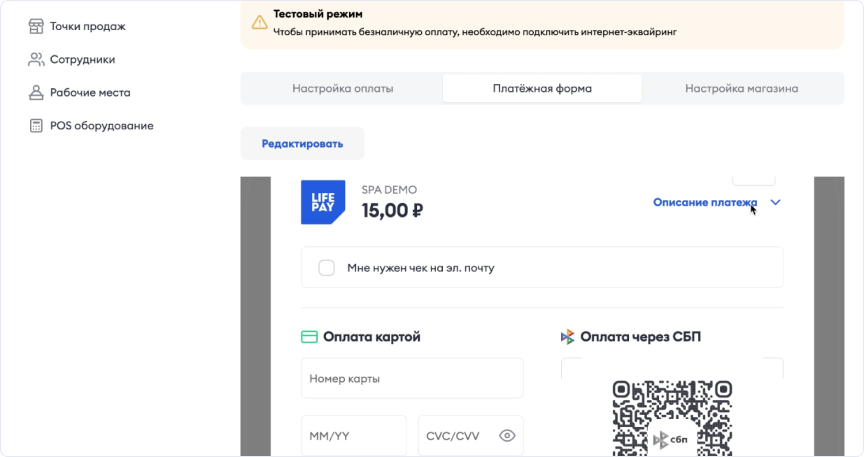
Task: Click the LIFE PAY logo
Action: (x=323, y=202)
